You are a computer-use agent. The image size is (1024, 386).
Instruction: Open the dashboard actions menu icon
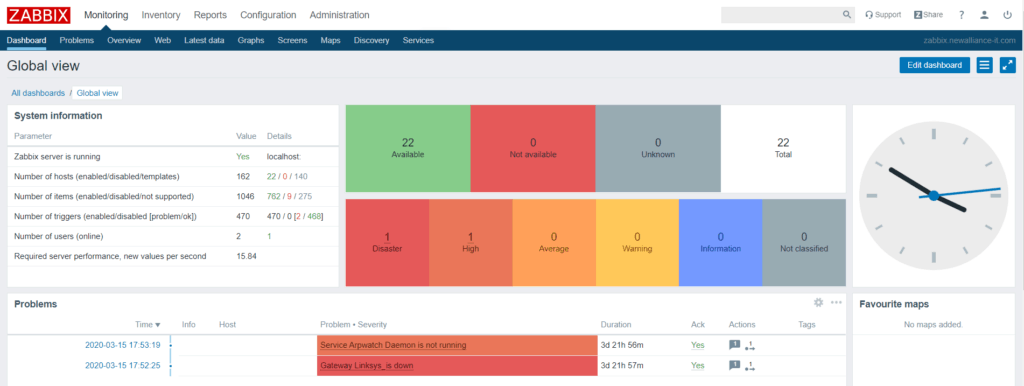pos(985,65)
